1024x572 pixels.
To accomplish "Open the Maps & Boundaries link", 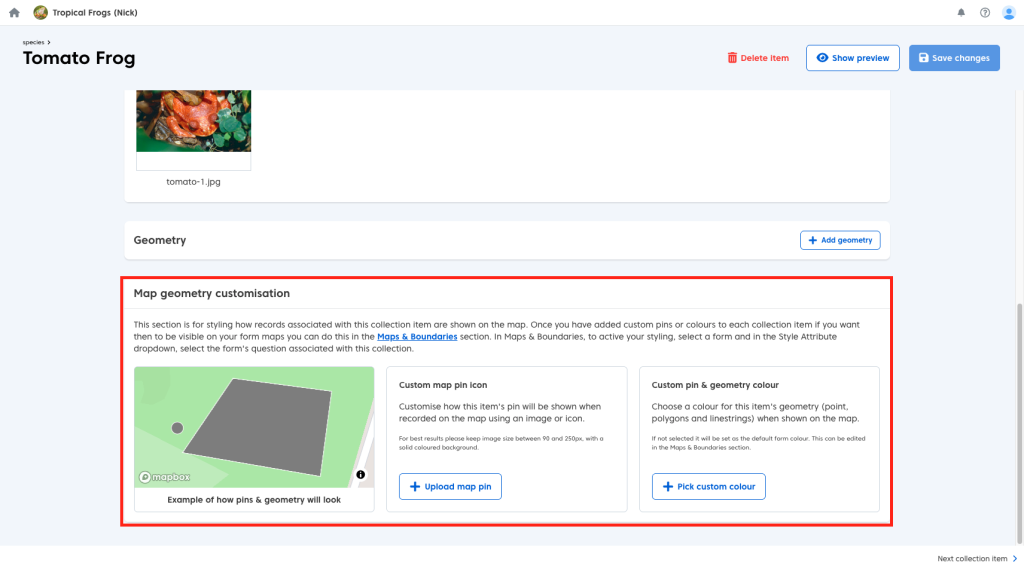I will click(x=417, y=337).
